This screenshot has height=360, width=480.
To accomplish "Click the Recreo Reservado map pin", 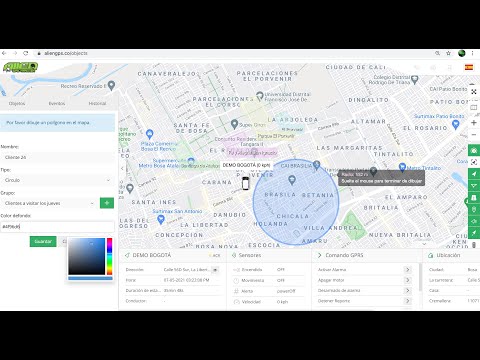I will [x=112, y=85].
